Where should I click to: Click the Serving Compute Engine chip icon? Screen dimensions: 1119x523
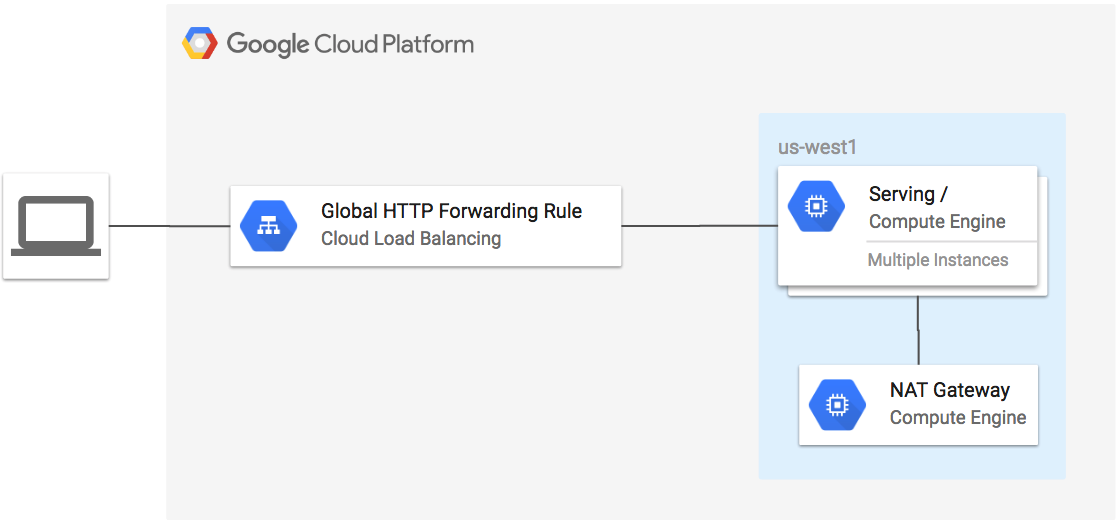tap(816, 206)
